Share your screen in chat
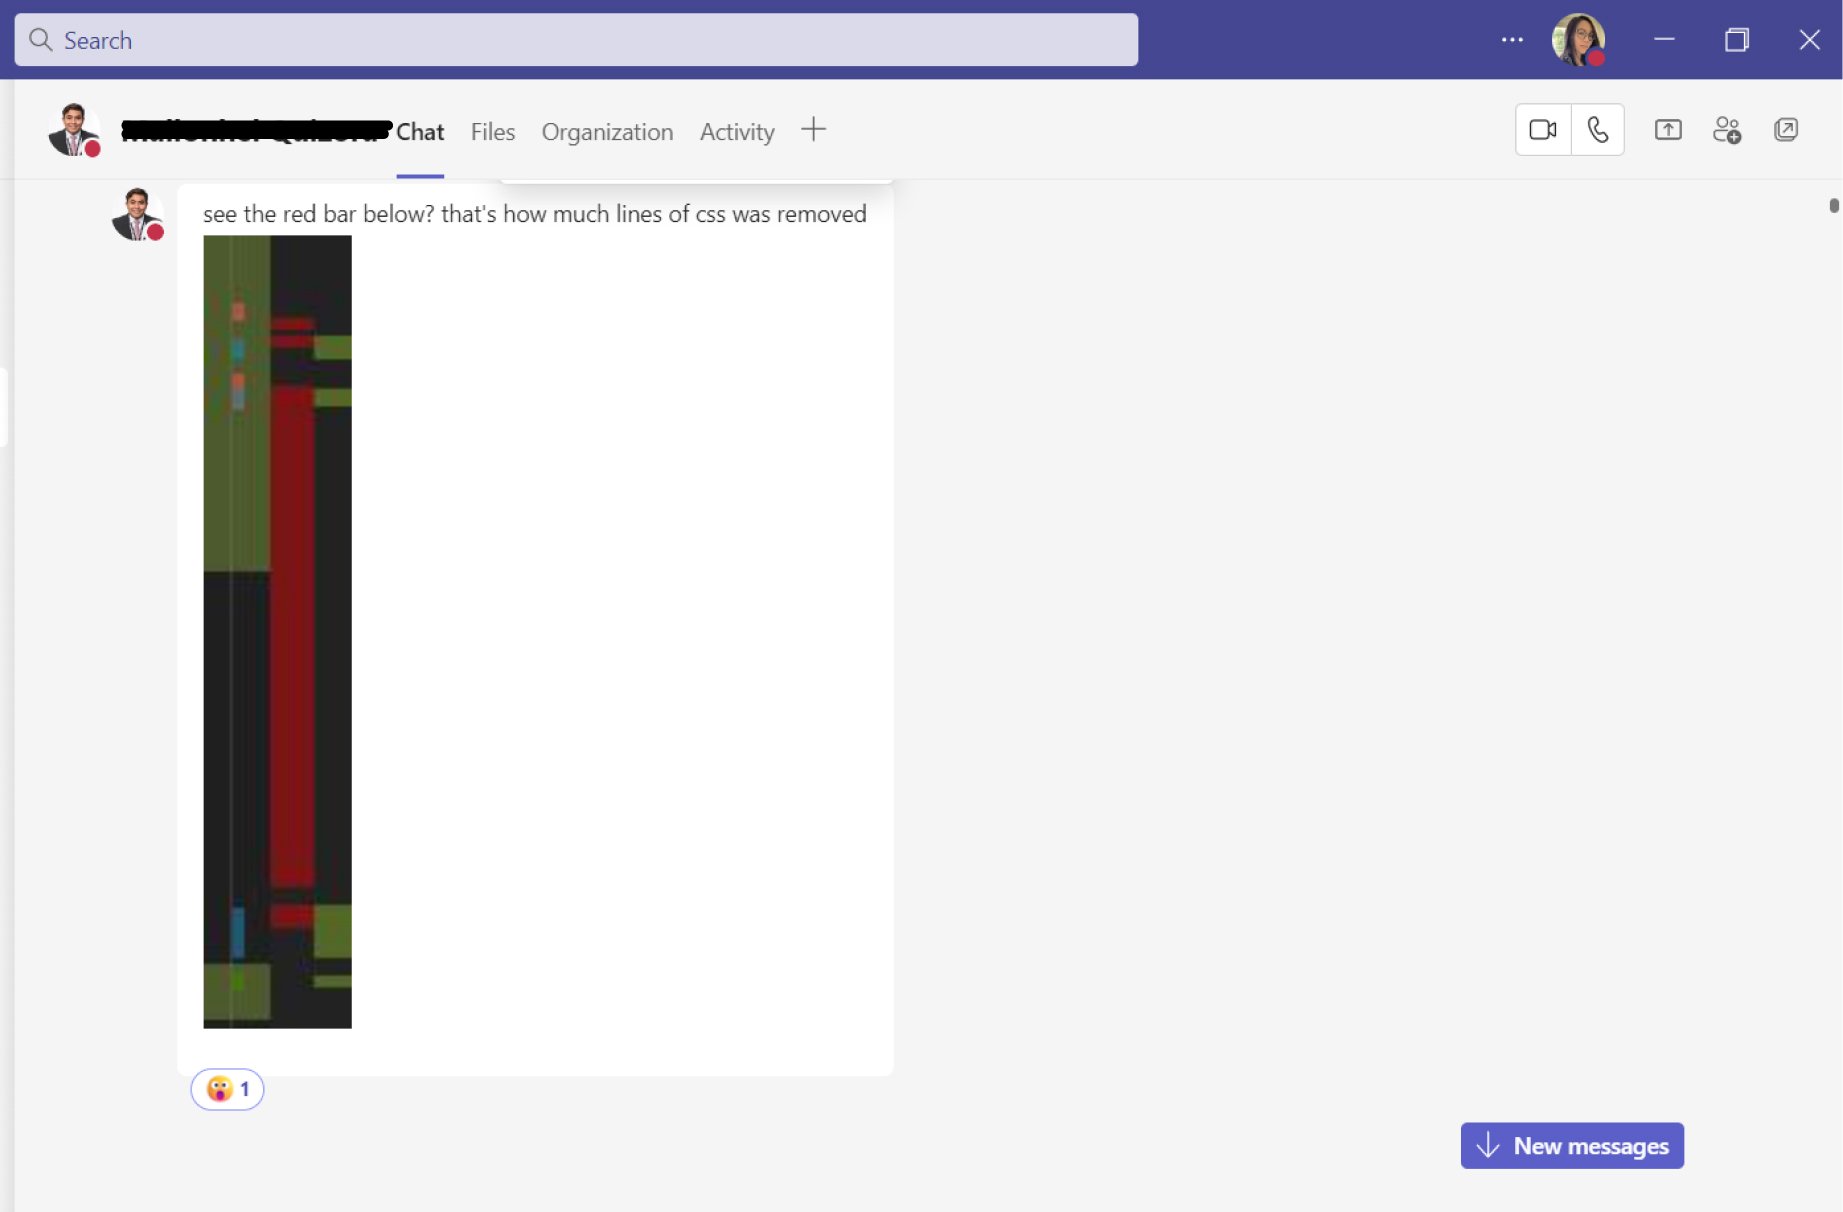 (1668, 130)
